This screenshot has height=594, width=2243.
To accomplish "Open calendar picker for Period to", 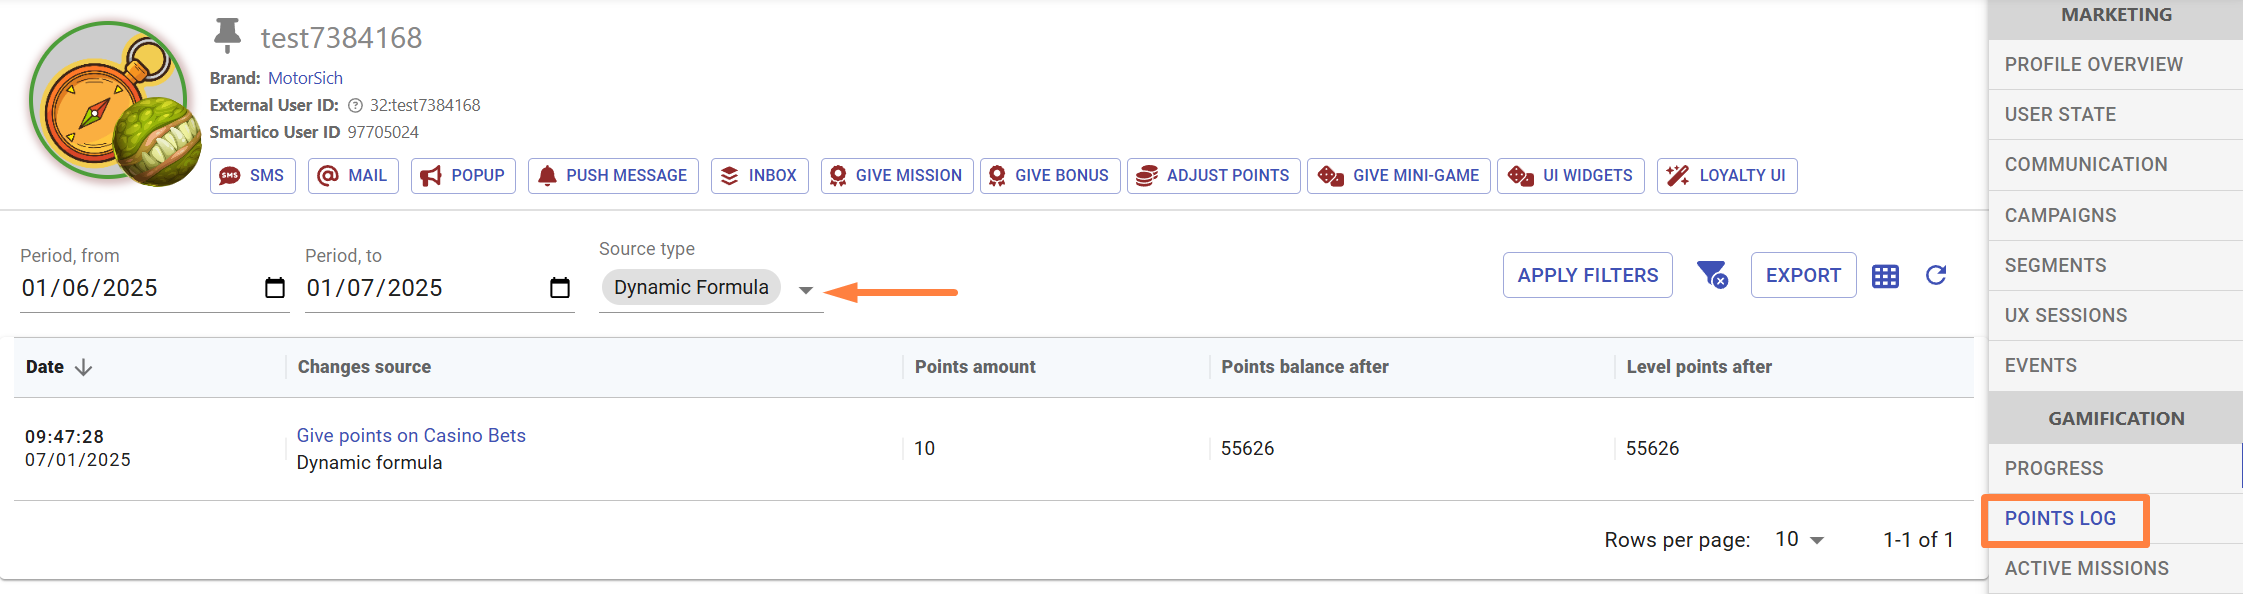I will [560, 288].
